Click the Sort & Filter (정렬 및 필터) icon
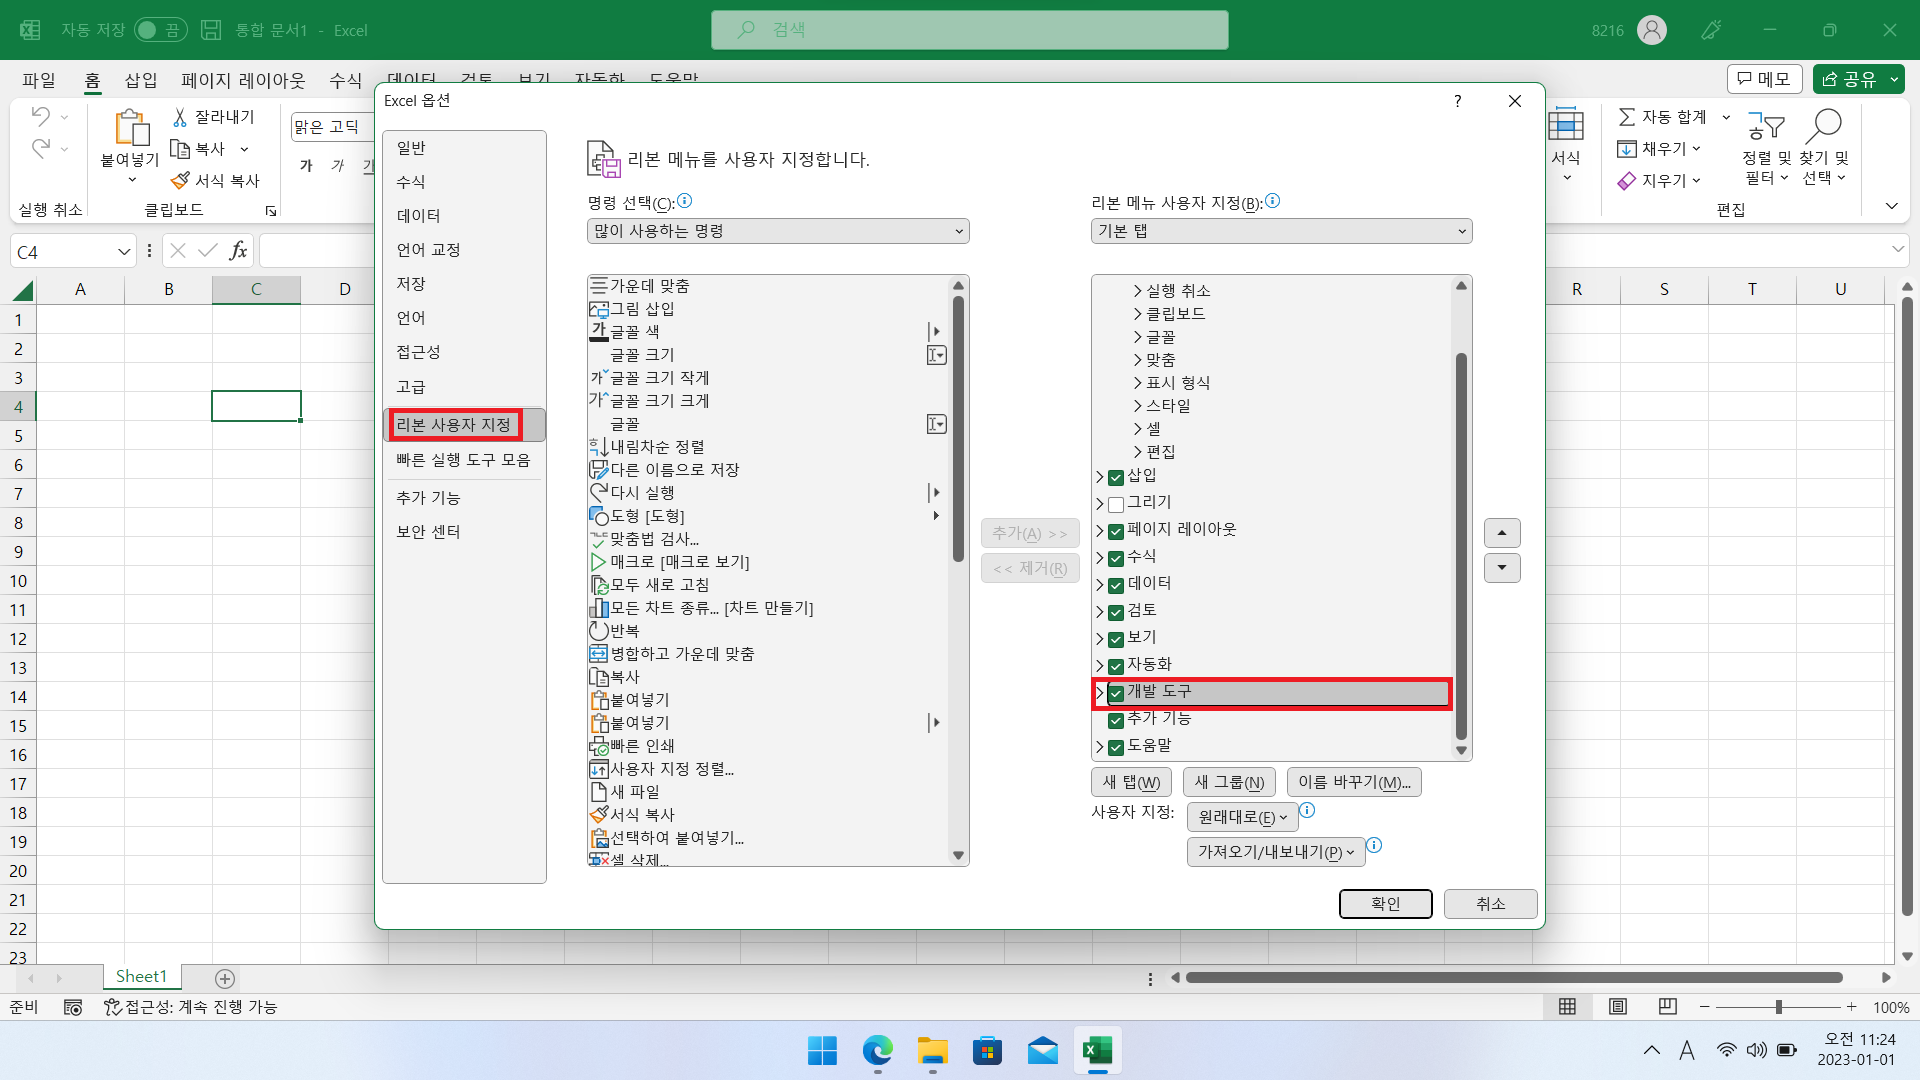Viewport: 1920px width, 1080px height. click(x=1766, y=126)
